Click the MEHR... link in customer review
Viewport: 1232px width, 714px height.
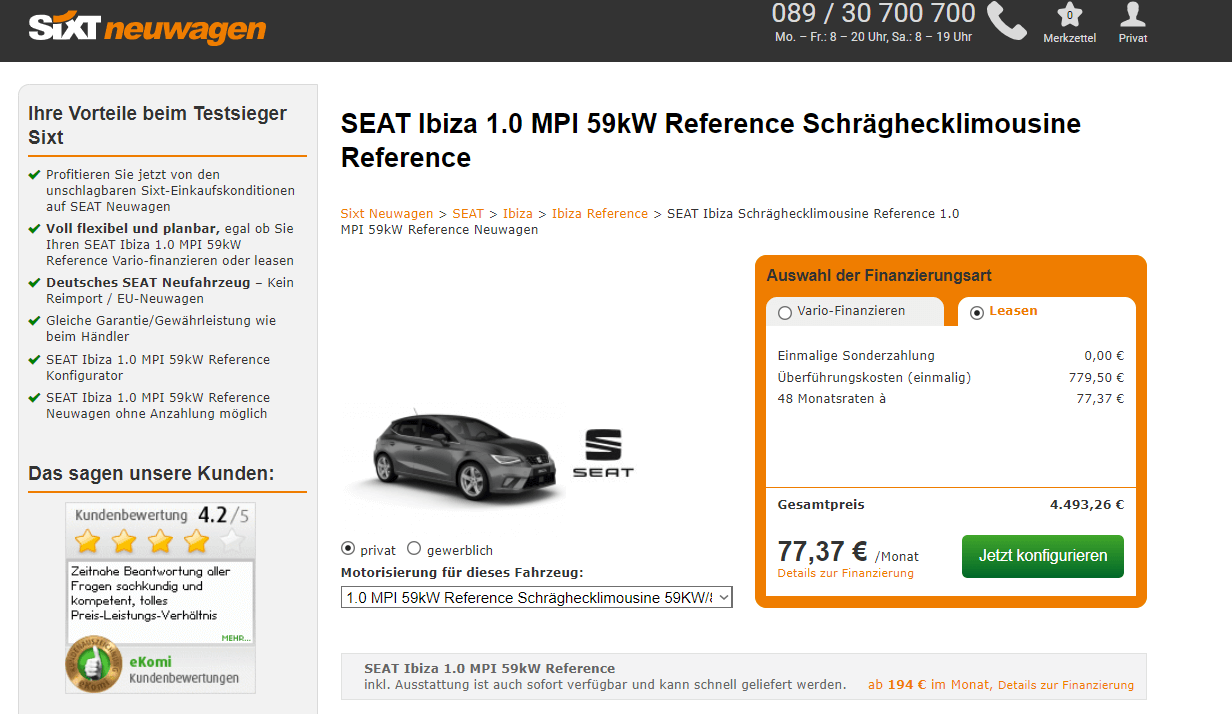(236, 637)
